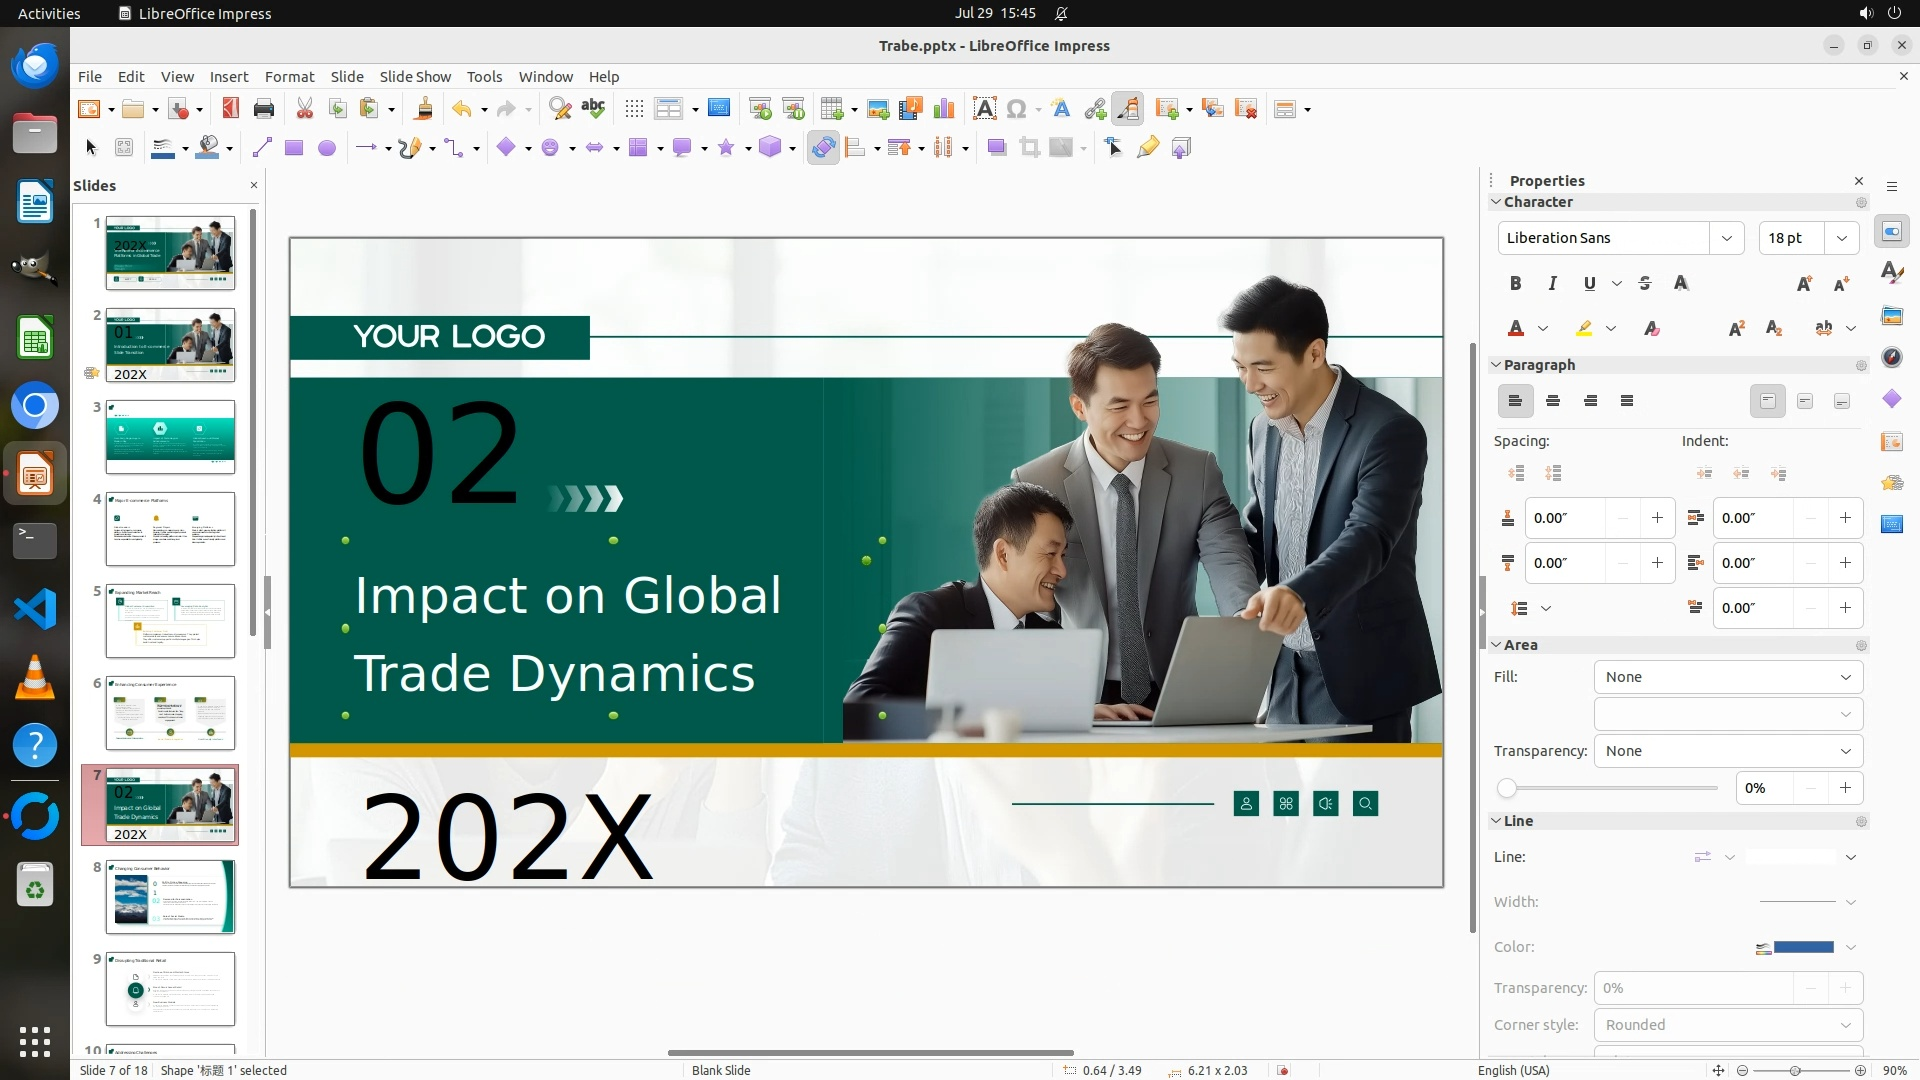Click the Export as PDF icon
The height and width of the screenshot is (1080, 1920).
230,109
